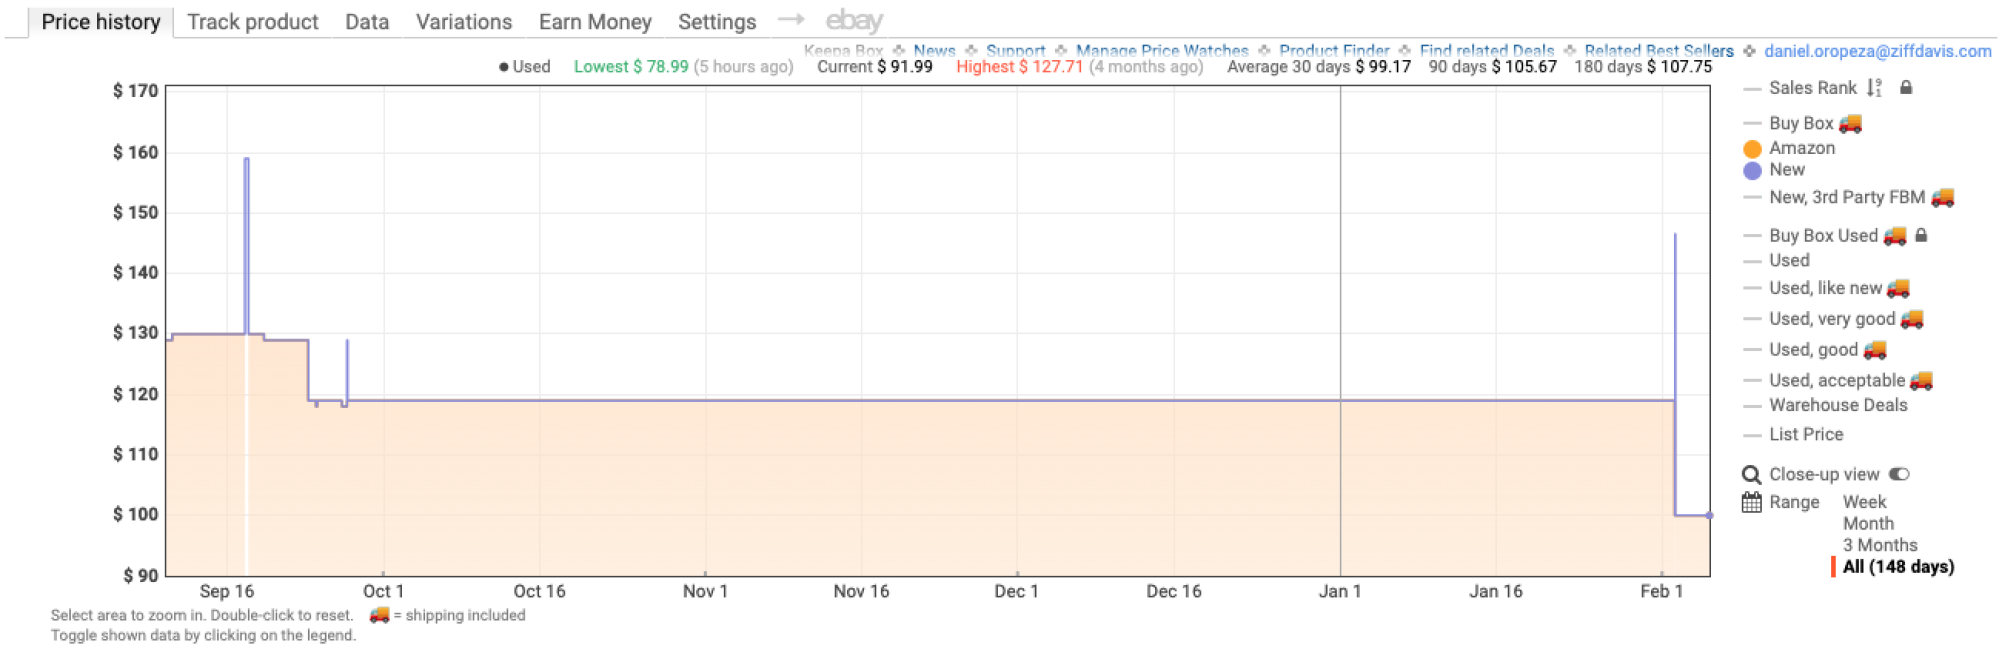
Task: Switch to the Track product tab
Action: pos(252,22)
